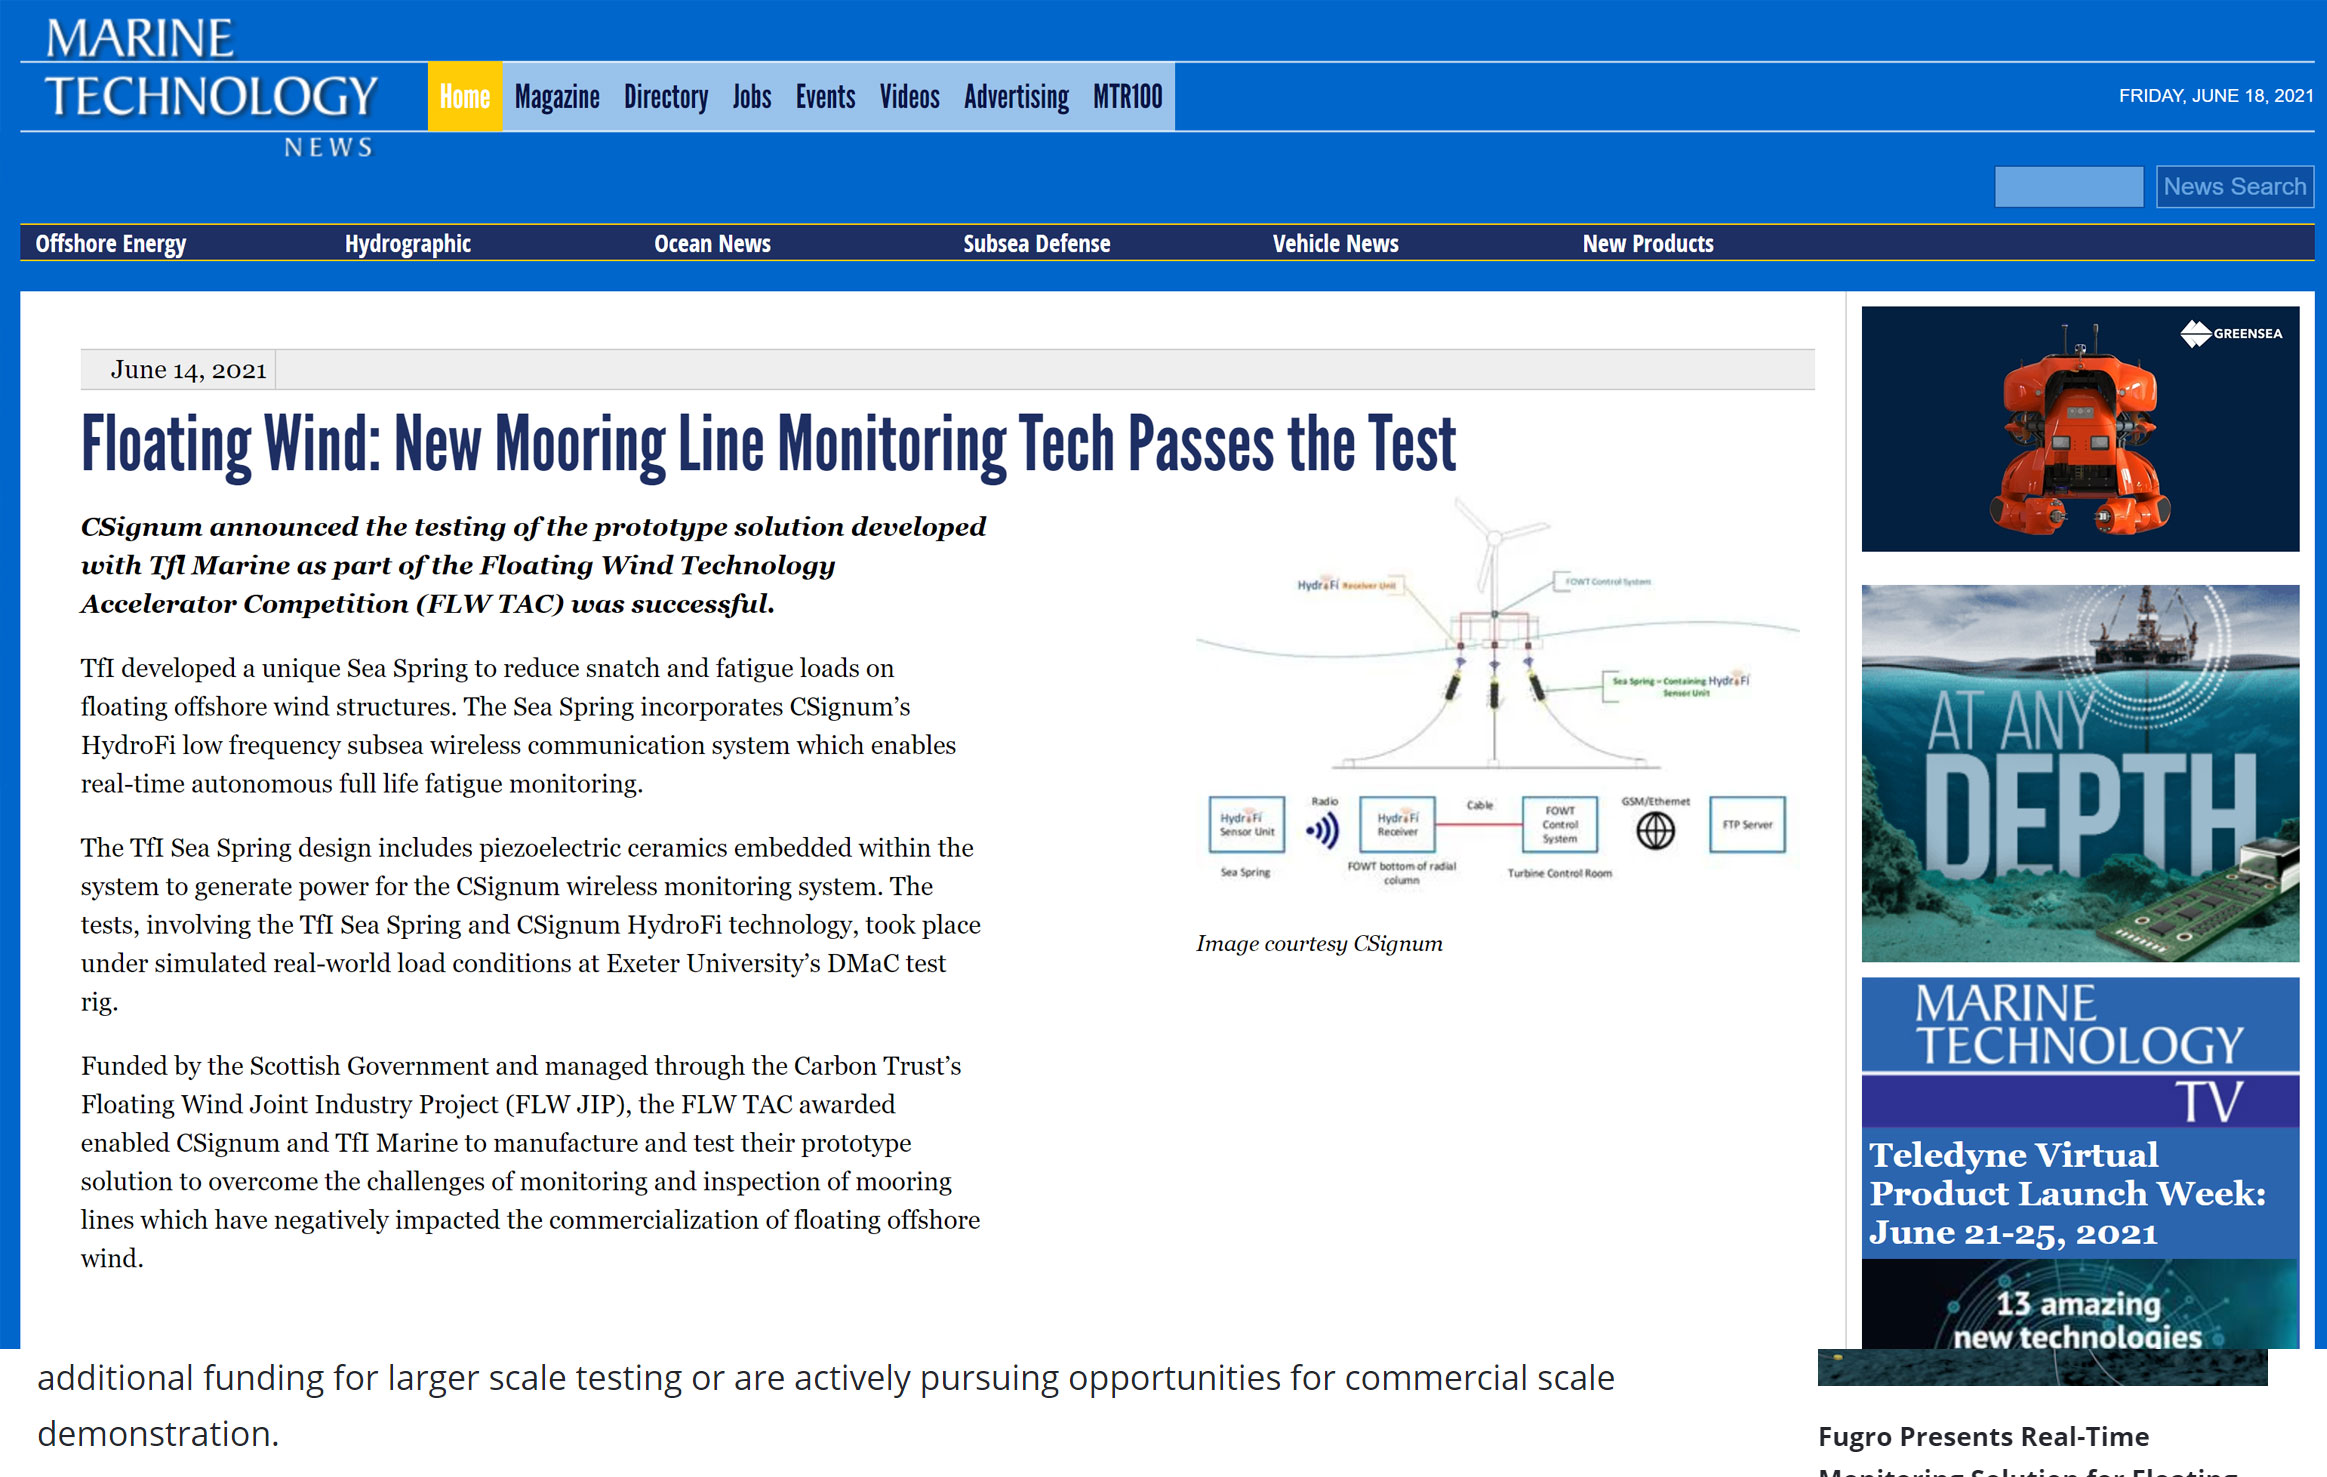Open the Vehicle News category
This screenshot has width=2327, height=1477.
click(x=1335, y=244)
